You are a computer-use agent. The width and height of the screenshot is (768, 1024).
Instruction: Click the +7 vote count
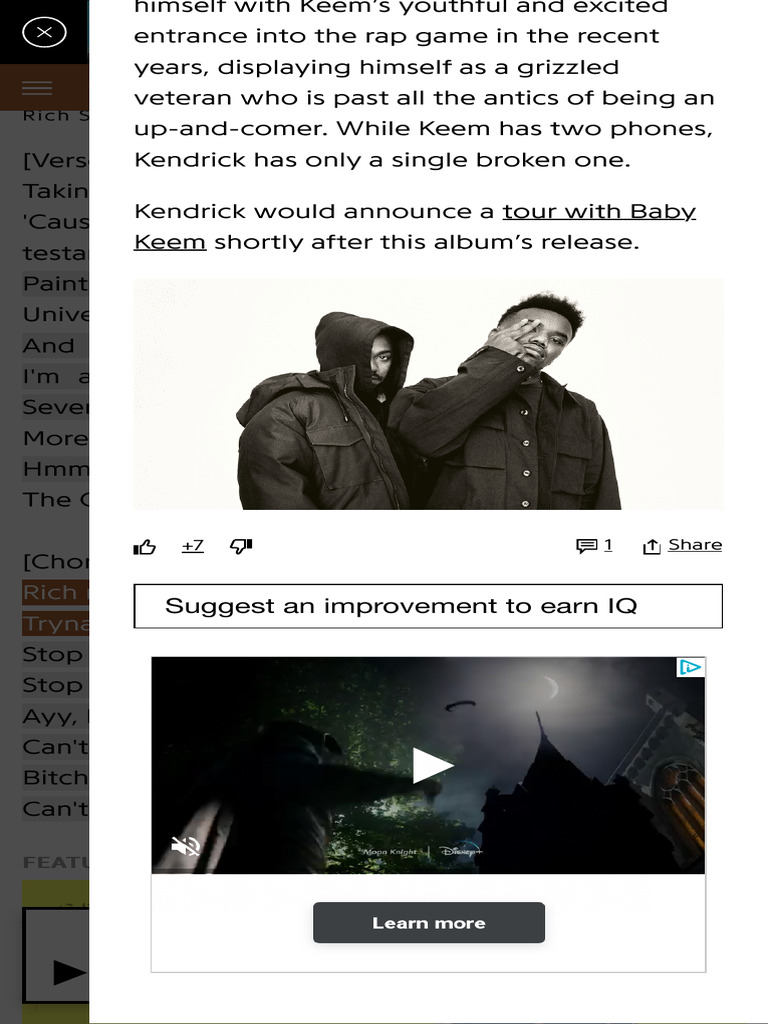pyautogui.click(x=193, y=545)
